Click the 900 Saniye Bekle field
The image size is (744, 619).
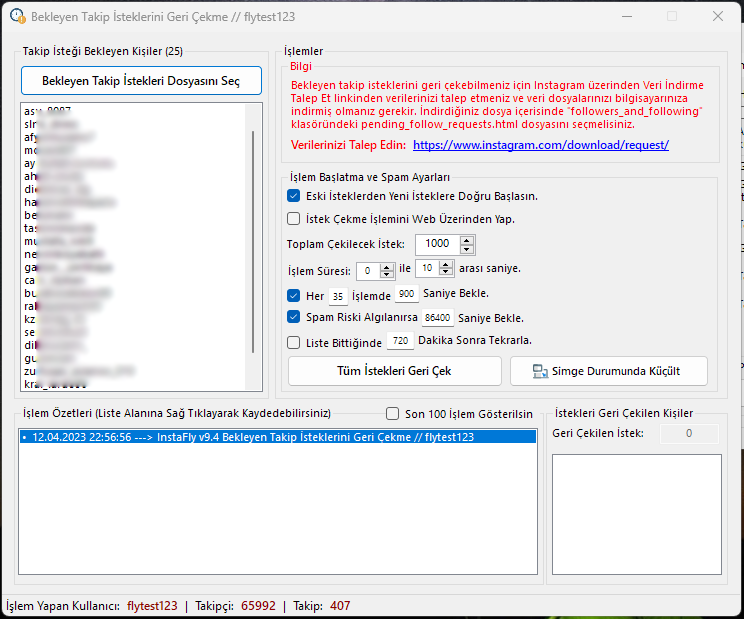(x=407, y=294)
